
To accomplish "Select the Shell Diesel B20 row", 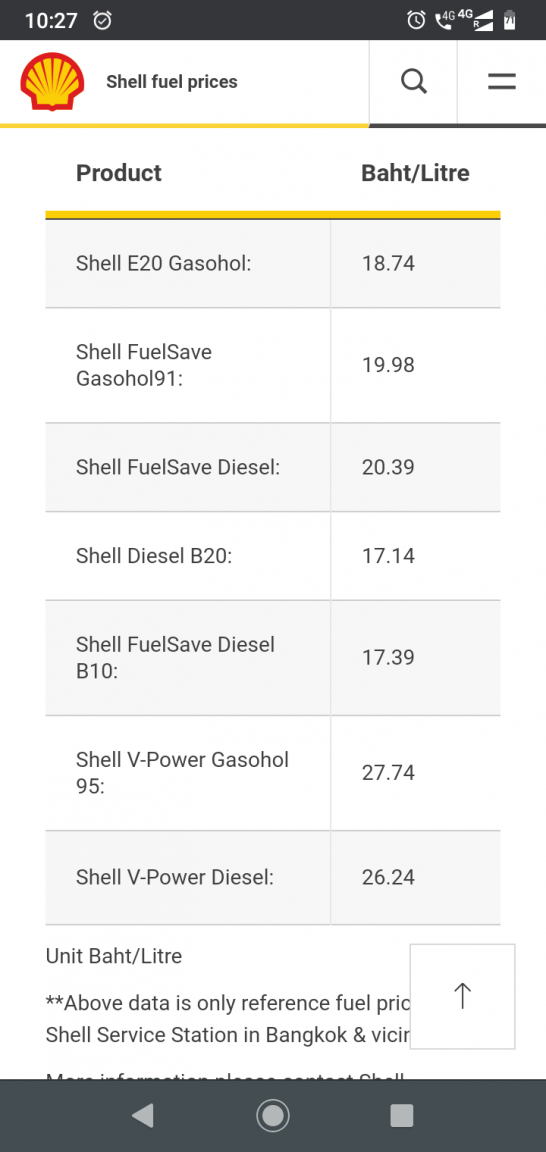I will click(273, 555).
